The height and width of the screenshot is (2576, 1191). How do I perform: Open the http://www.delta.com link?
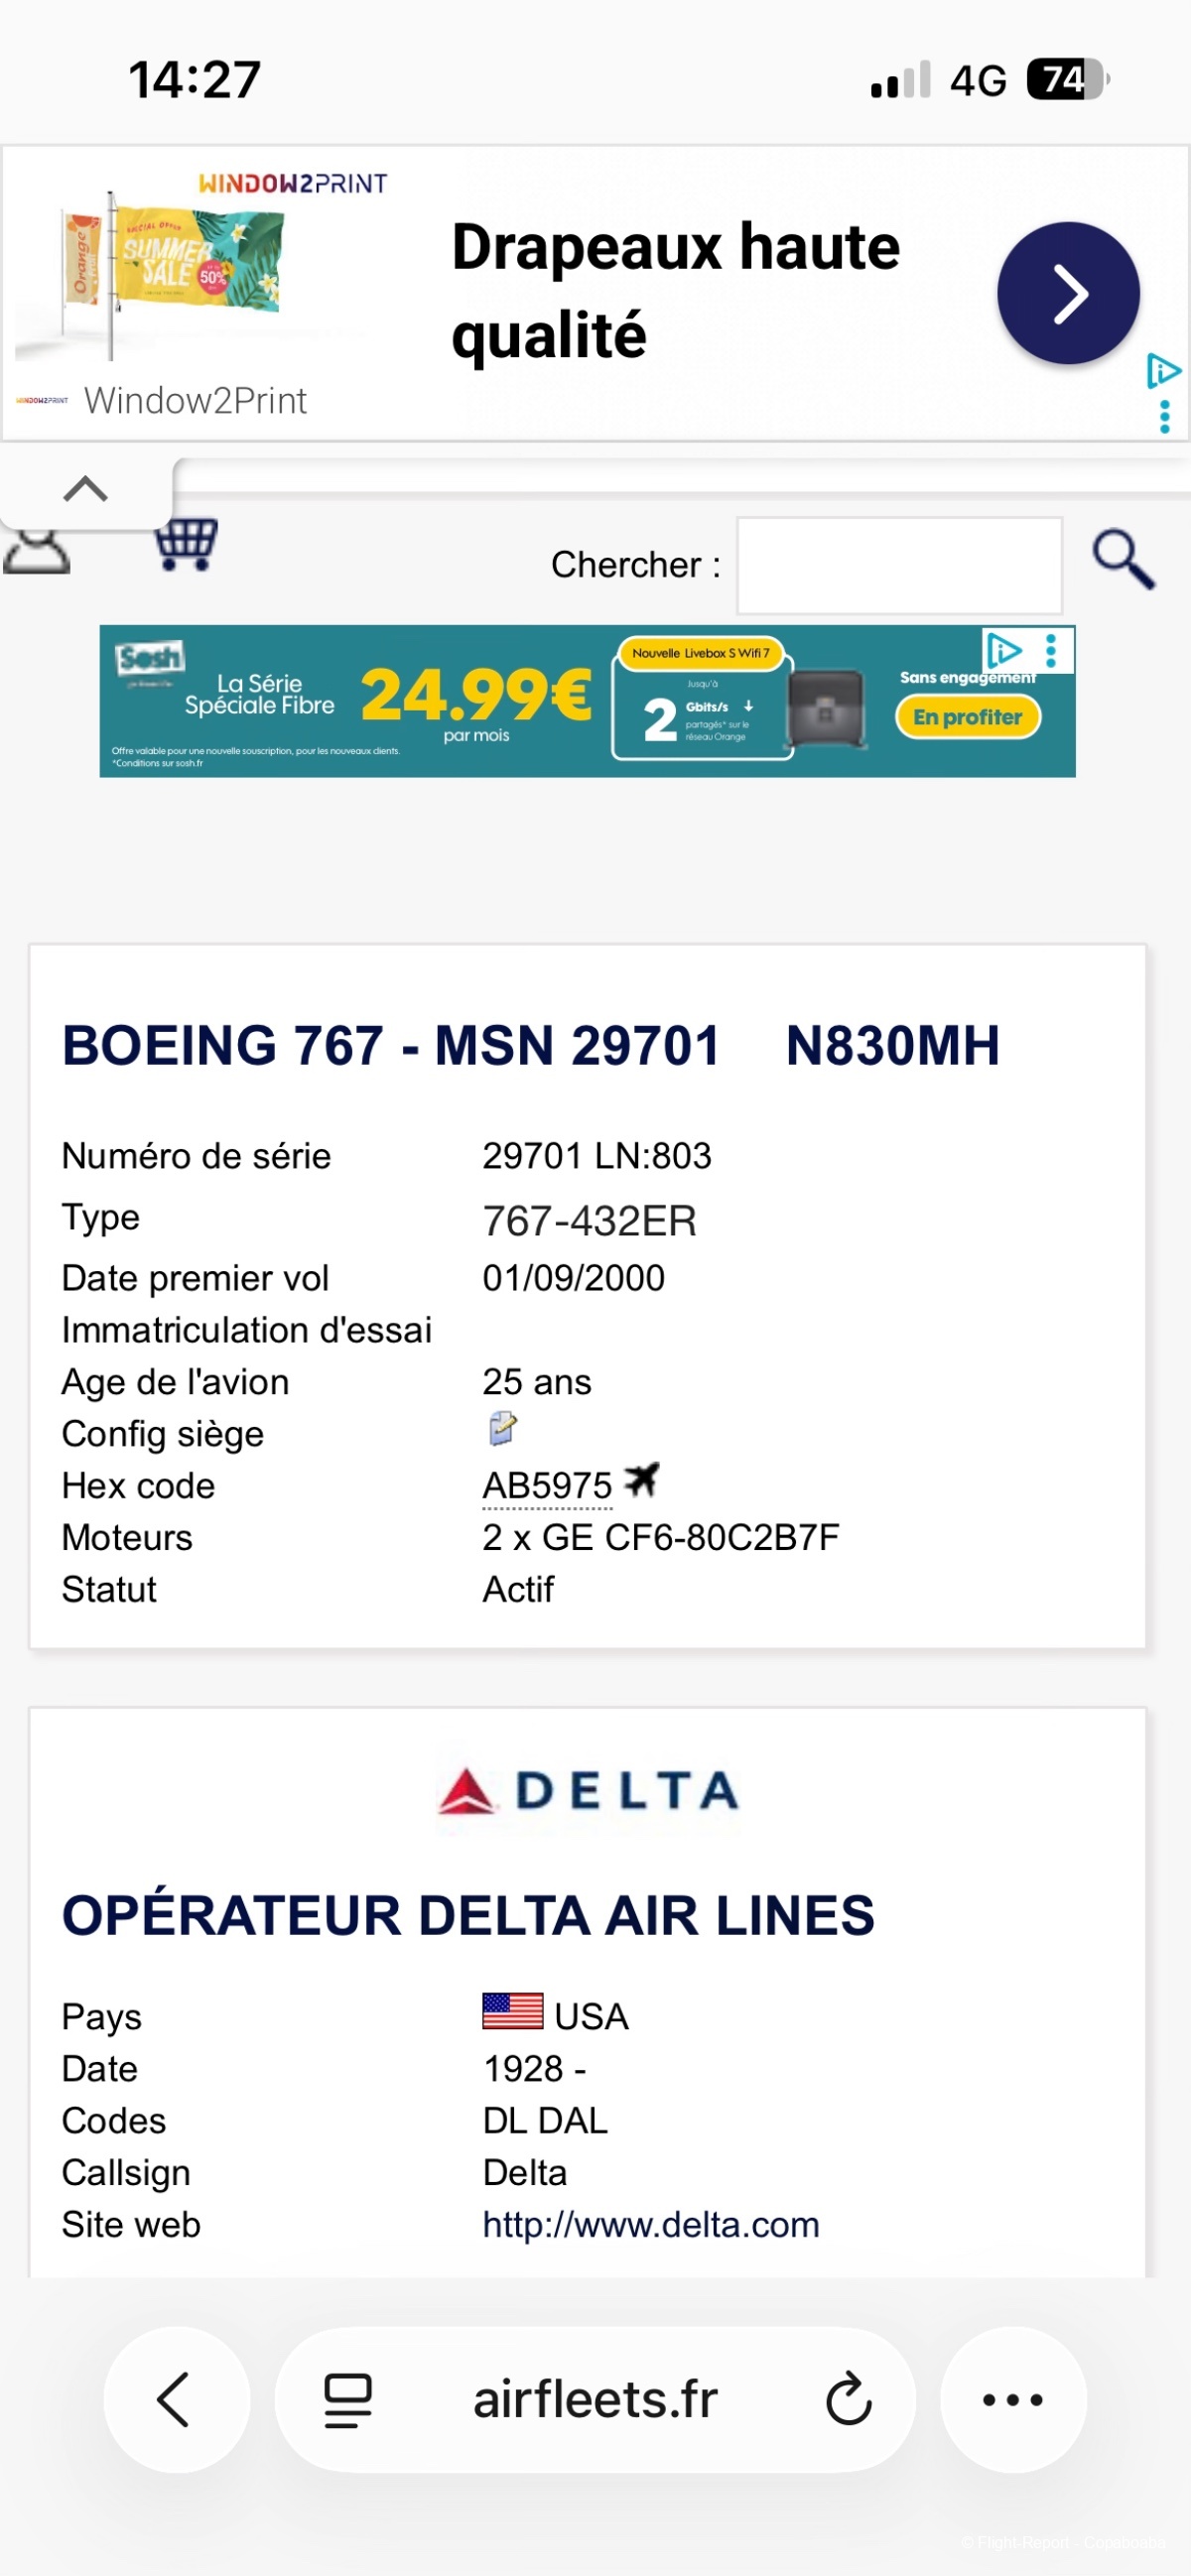651,2224
